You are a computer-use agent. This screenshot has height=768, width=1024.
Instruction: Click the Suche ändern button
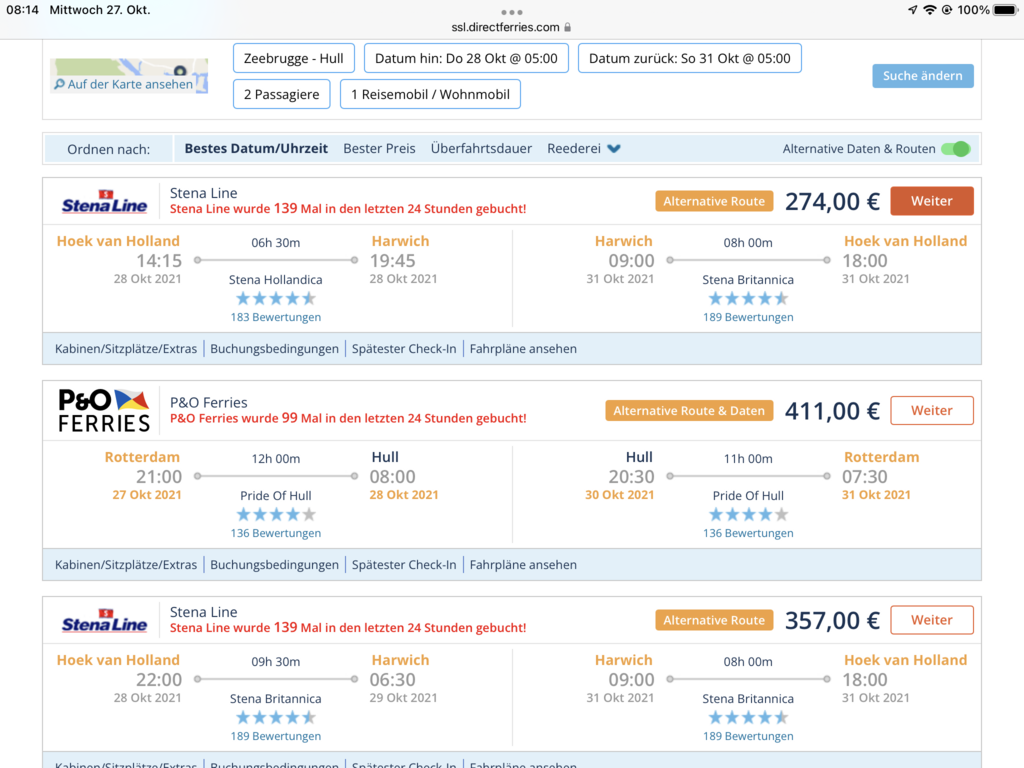(x=923, y=76)
